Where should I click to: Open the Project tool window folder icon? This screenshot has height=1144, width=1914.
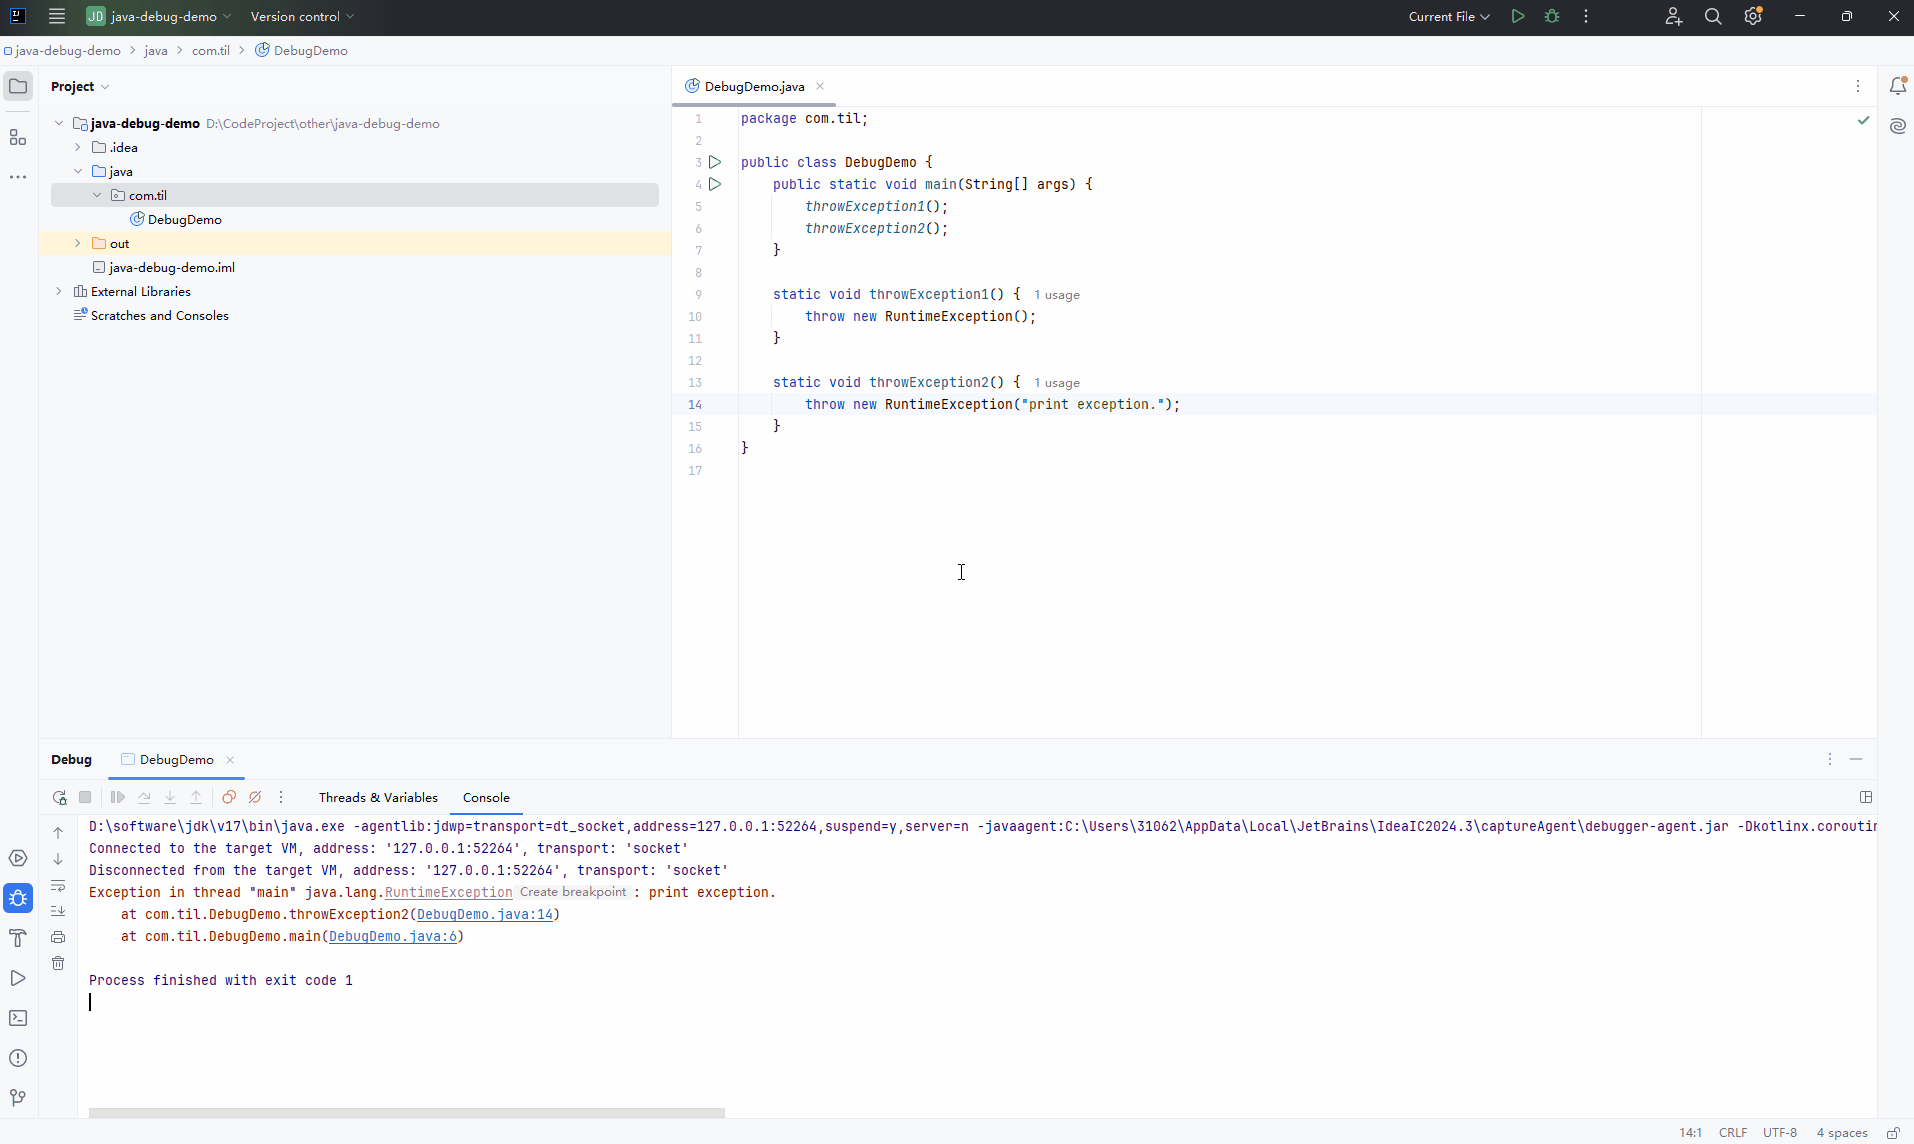click(18, 87)
